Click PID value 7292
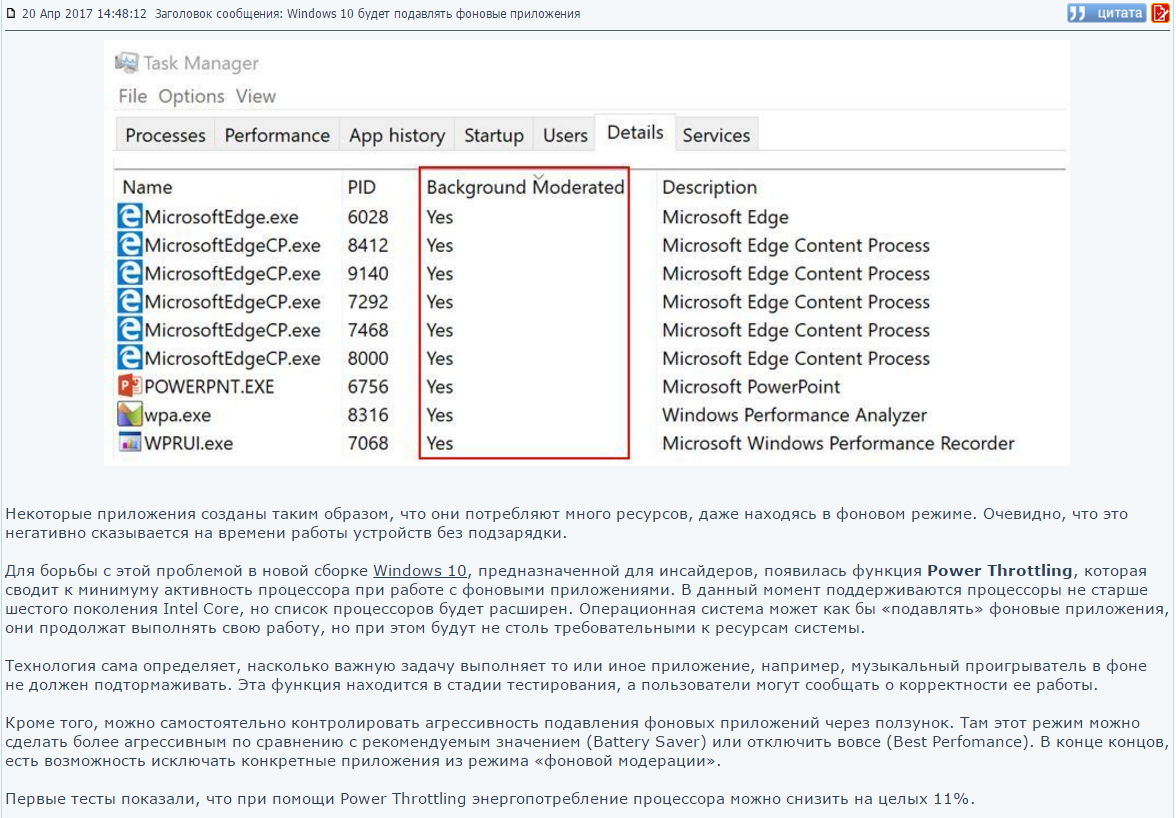1176x818 pixels. [x=368, y=302]
